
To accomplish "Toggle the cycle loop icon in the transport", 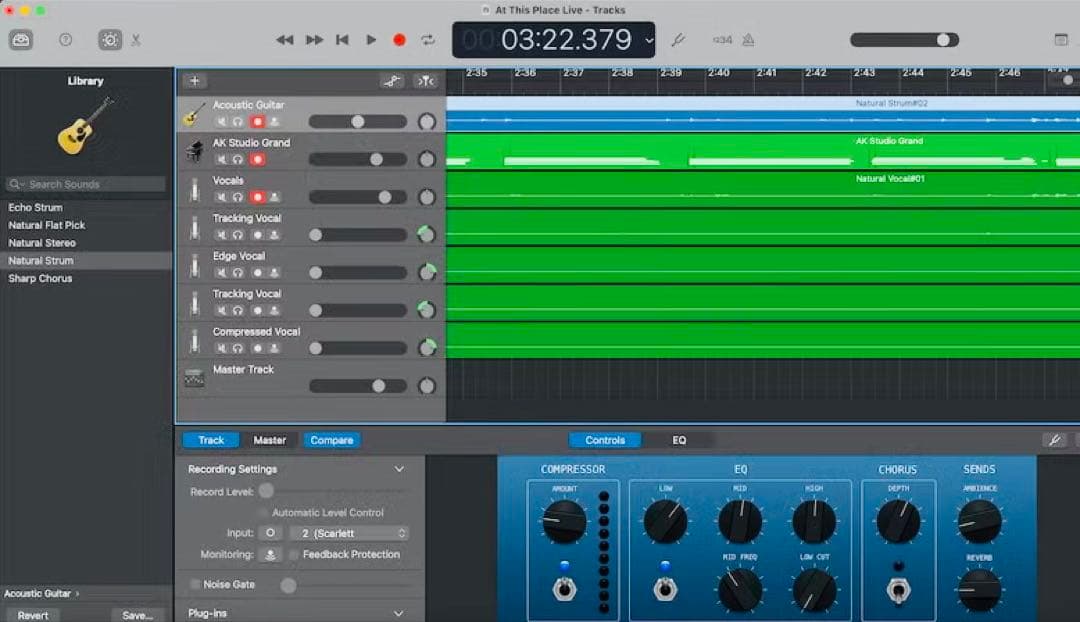I will click(x=426, y=40).
